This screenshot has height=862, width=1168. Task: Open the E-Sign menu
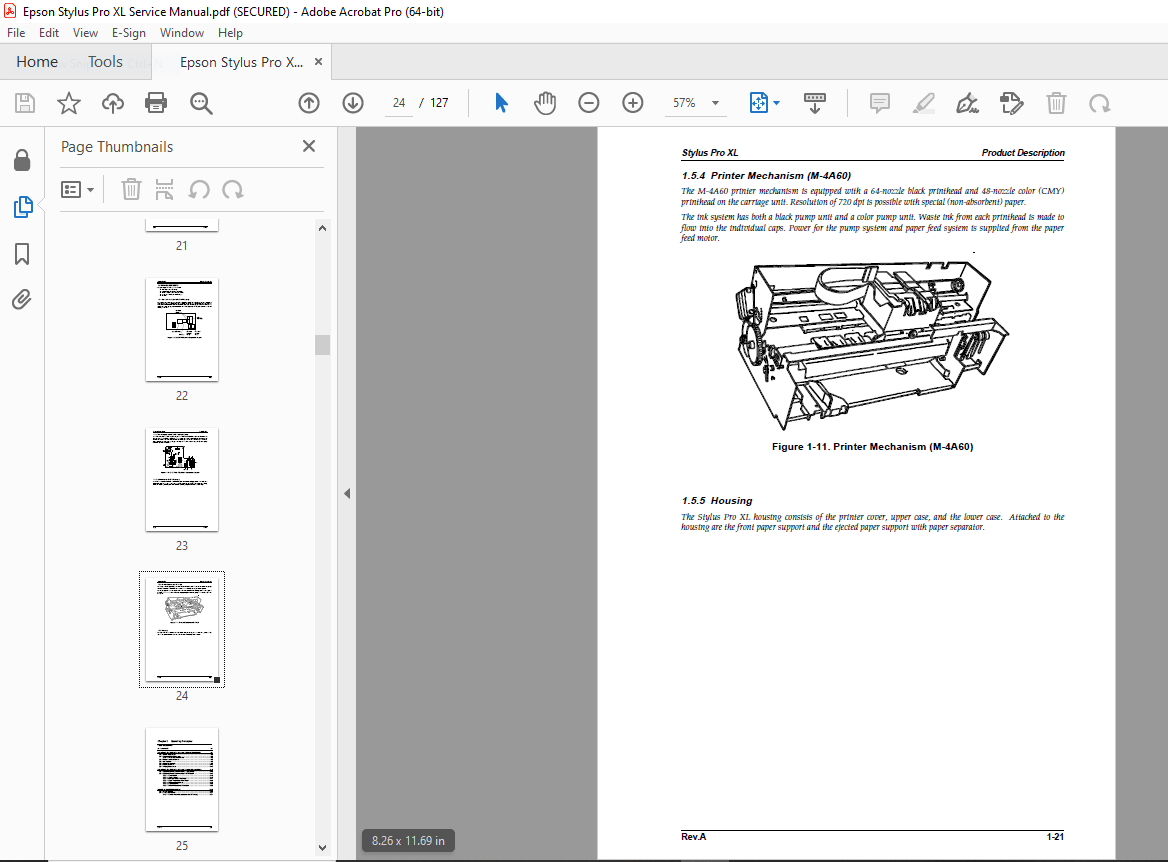coord(129,32)
